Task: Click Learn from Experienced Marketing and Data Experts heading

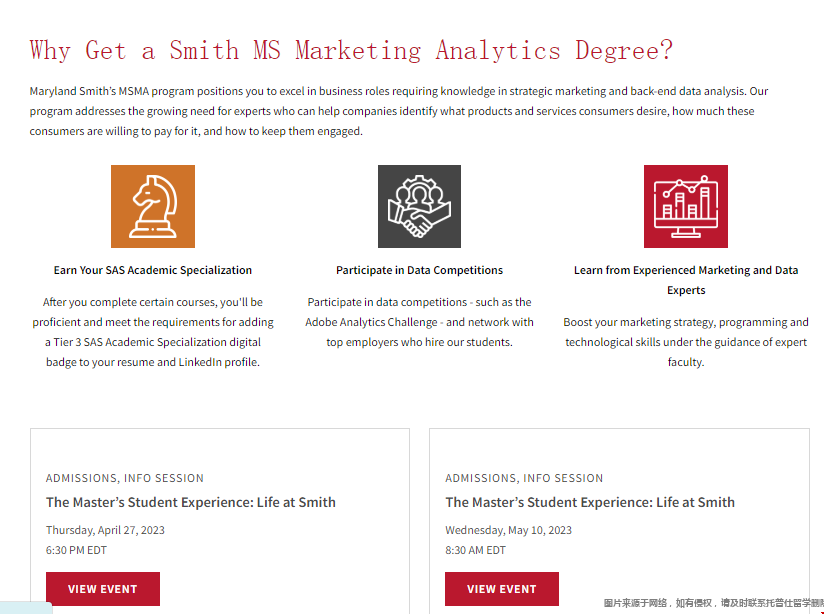Action: click(685, 280)
